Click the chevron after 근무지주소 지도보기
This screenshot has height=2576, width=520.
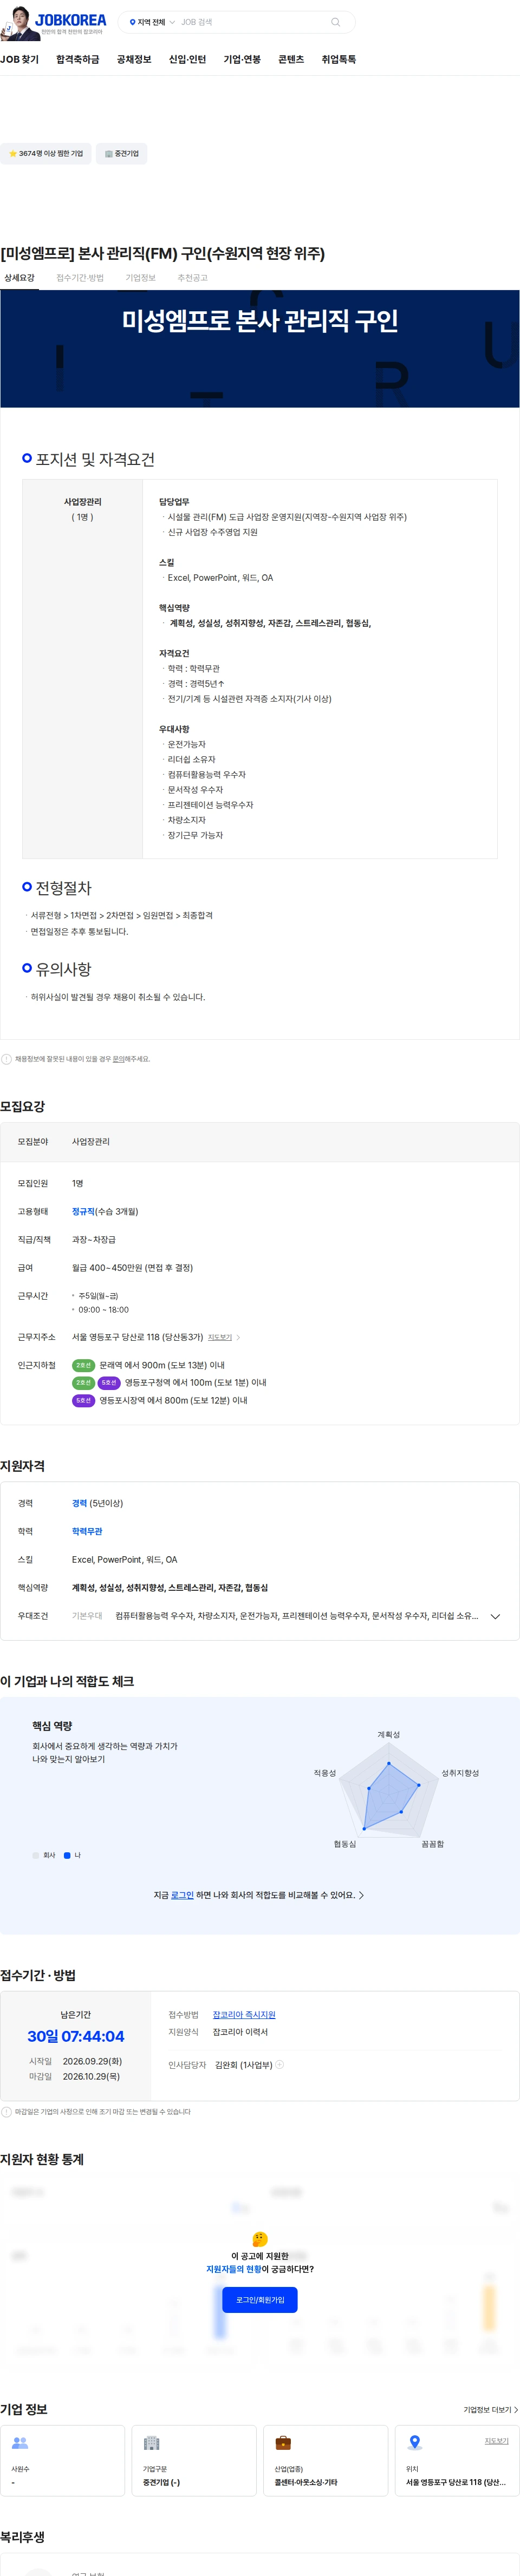(x=238, y=1337)
